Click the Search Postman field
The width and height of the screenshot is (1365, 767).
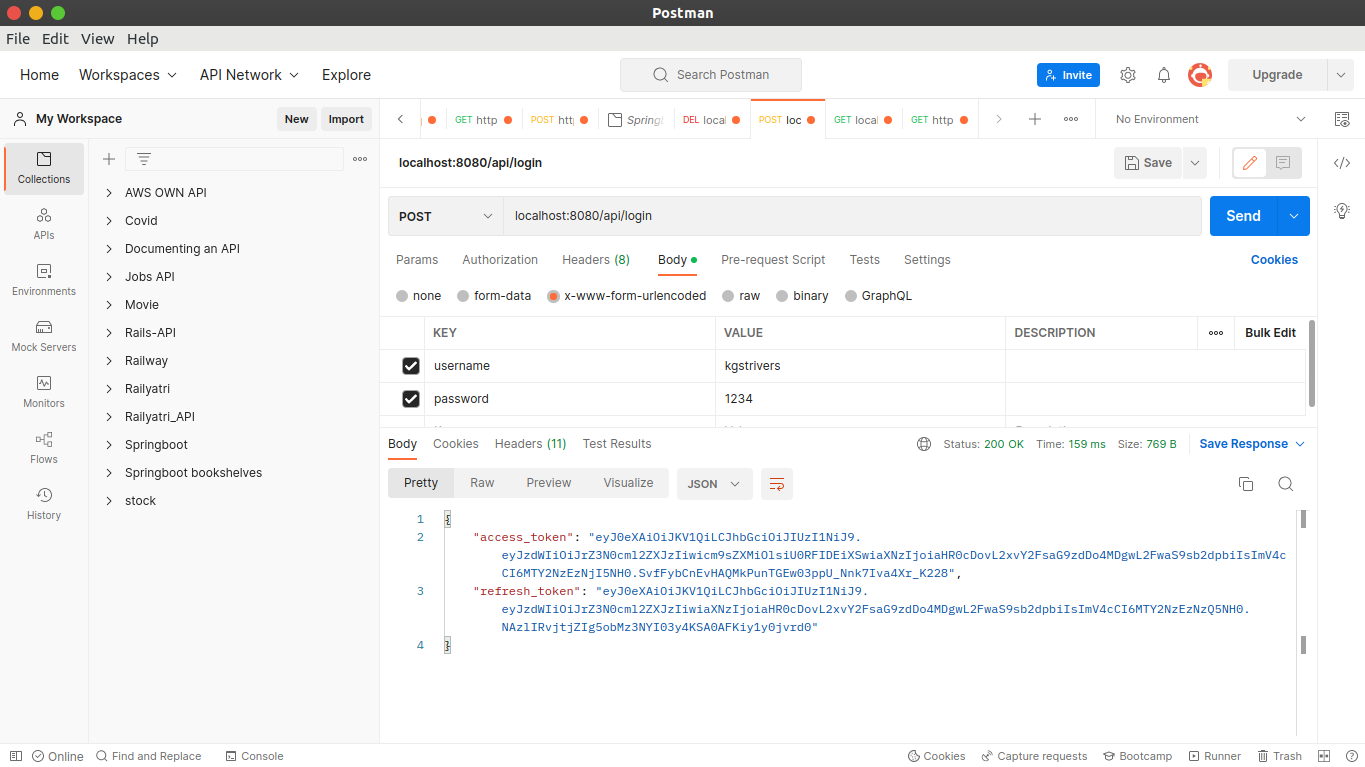pyautogui.click(x=711, y=75)
